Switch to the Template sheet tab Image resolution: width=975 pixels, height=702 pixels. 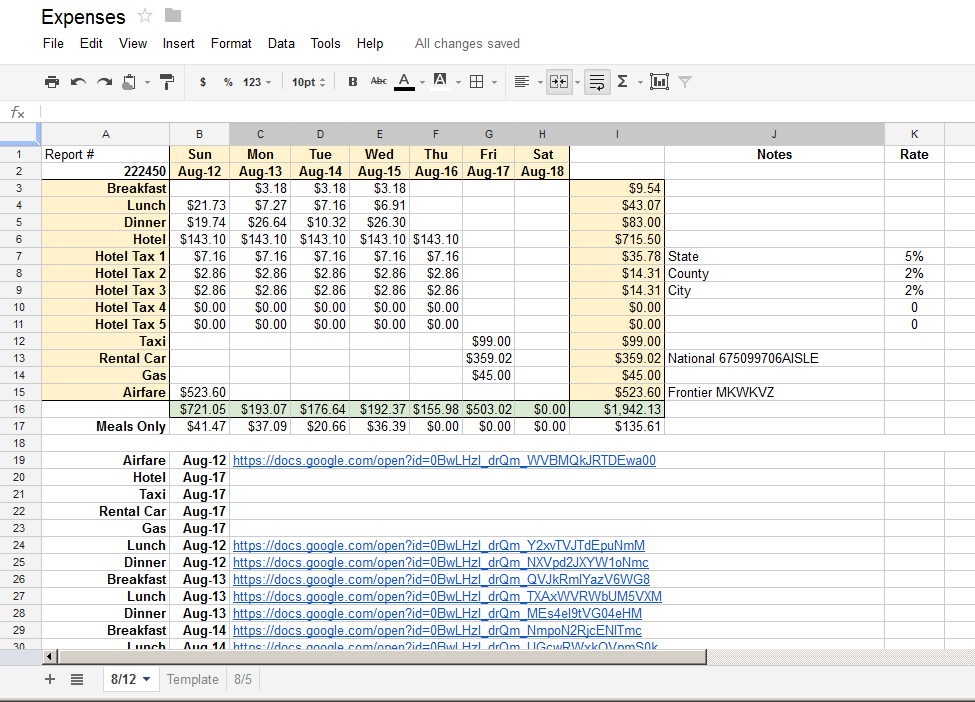coord(192,679)
